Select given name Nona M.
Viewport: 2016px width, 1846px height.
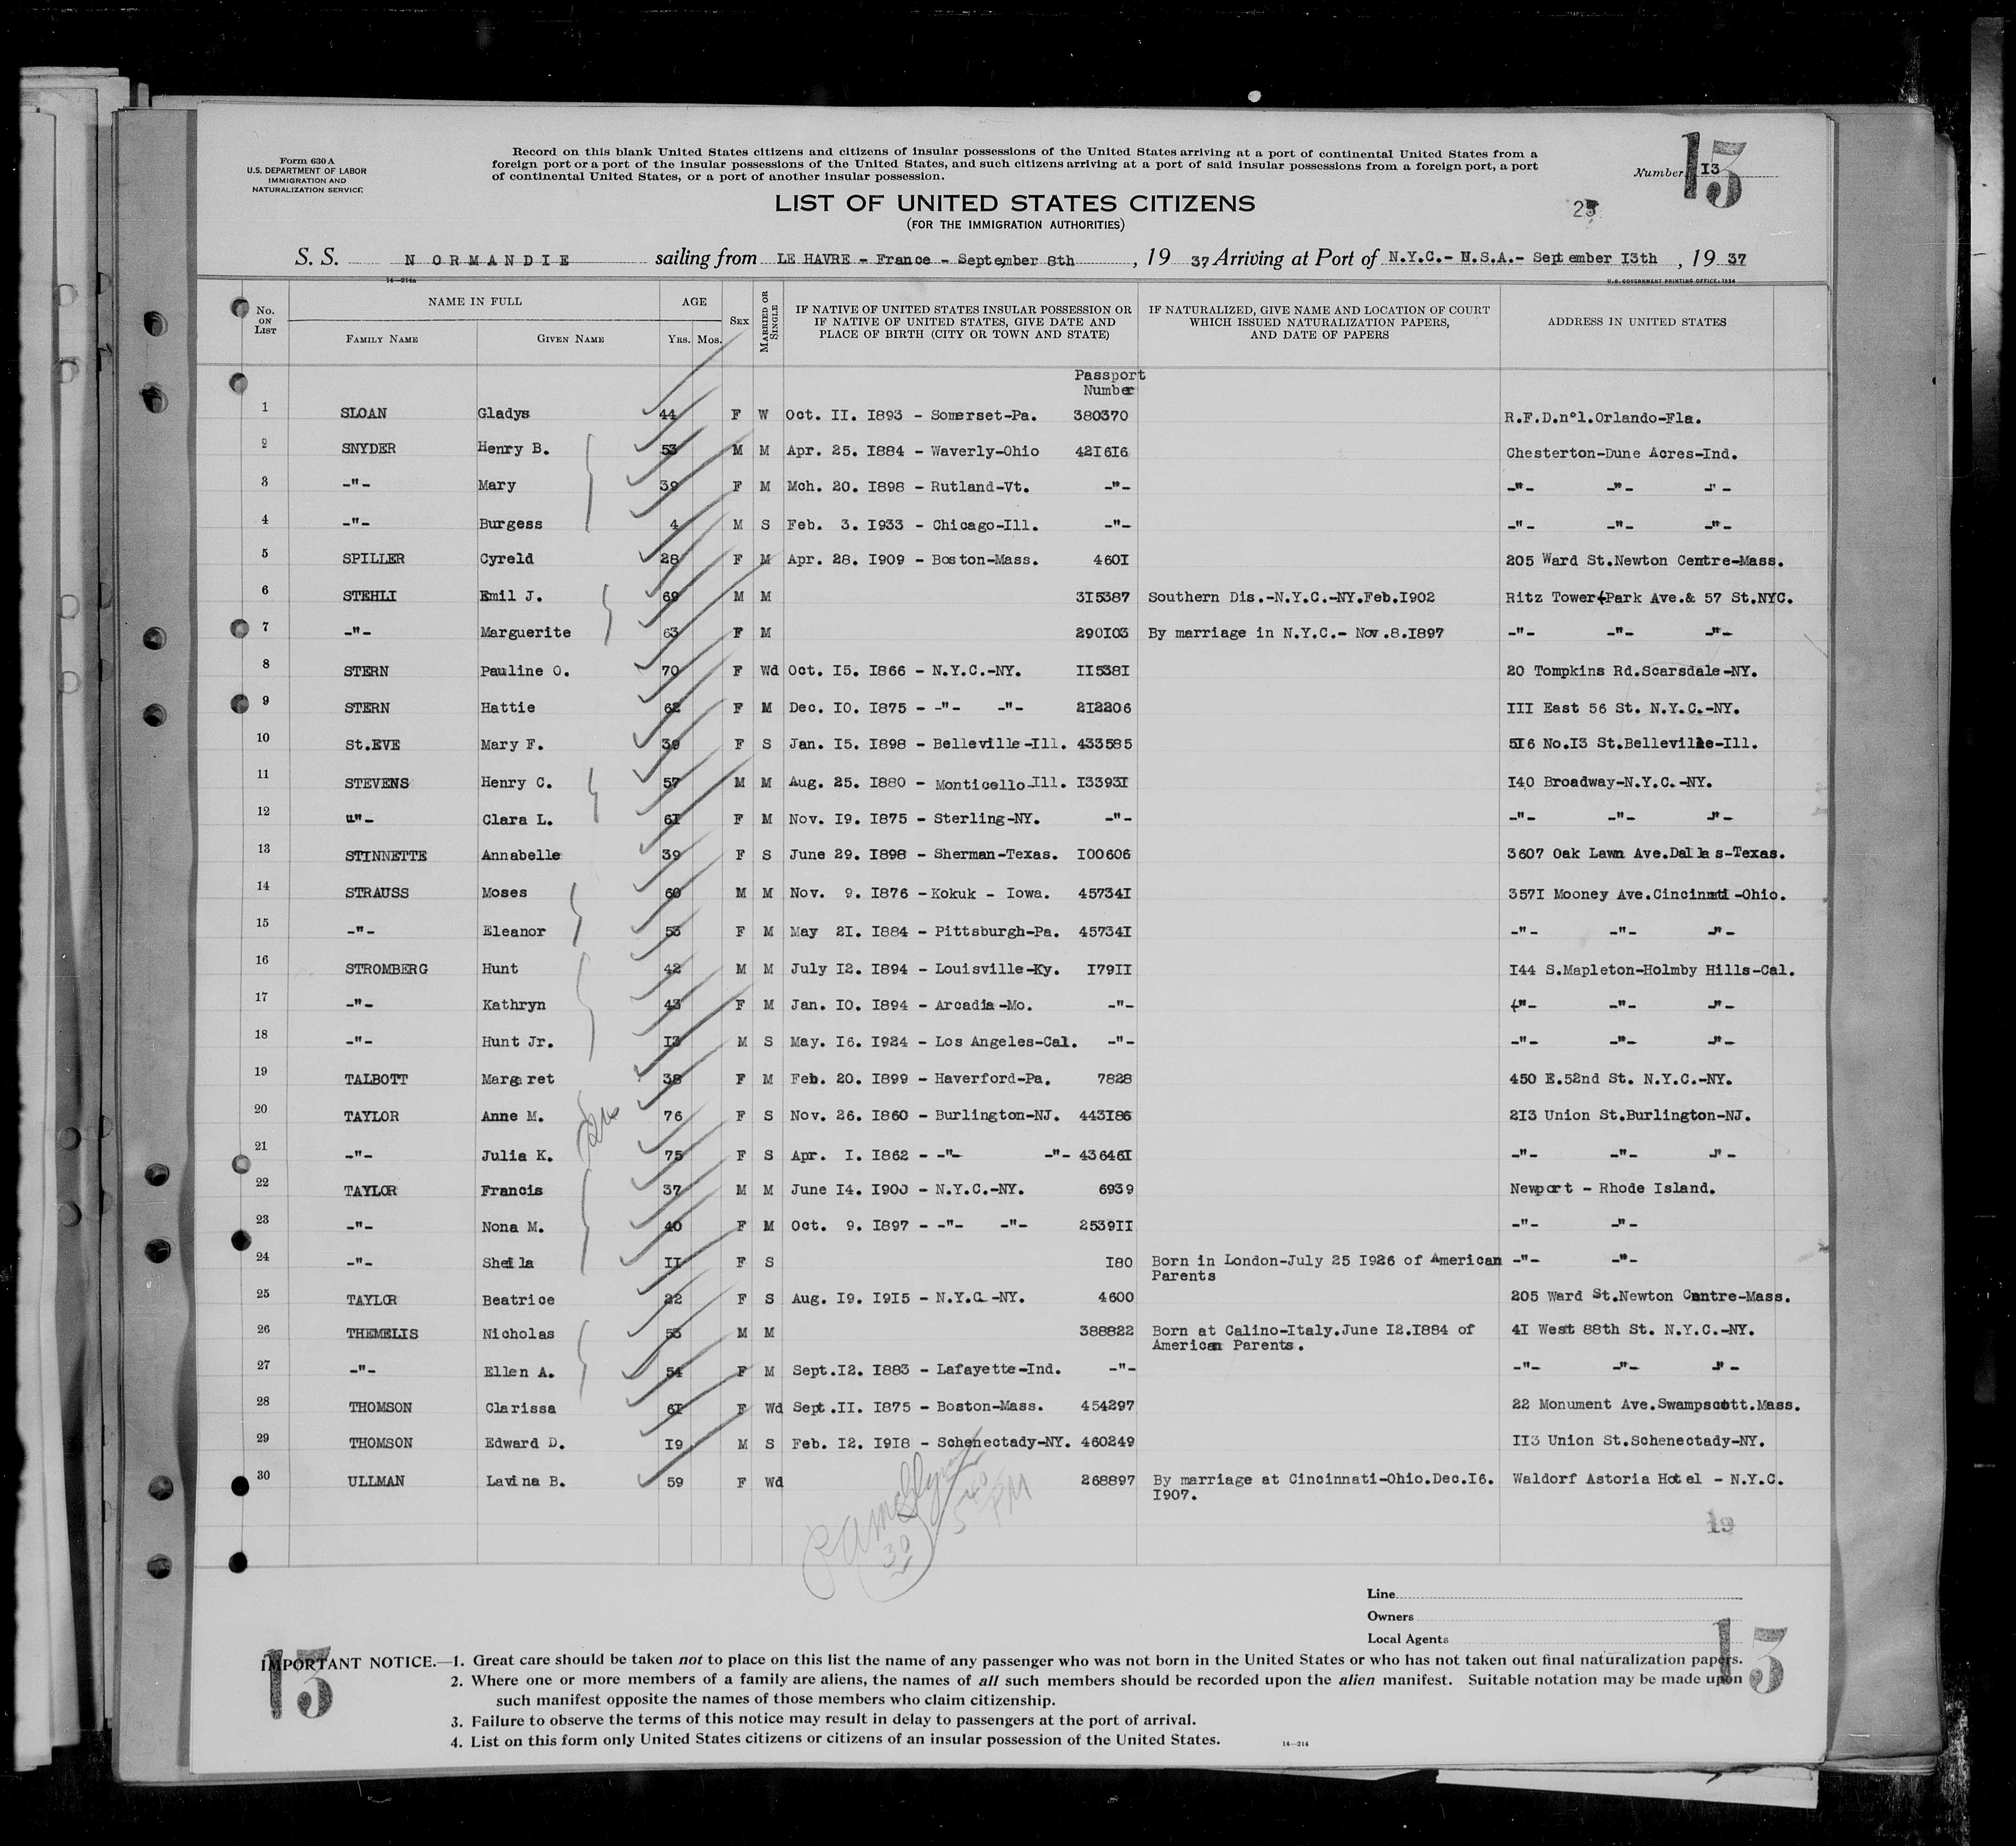[513, 1228]
